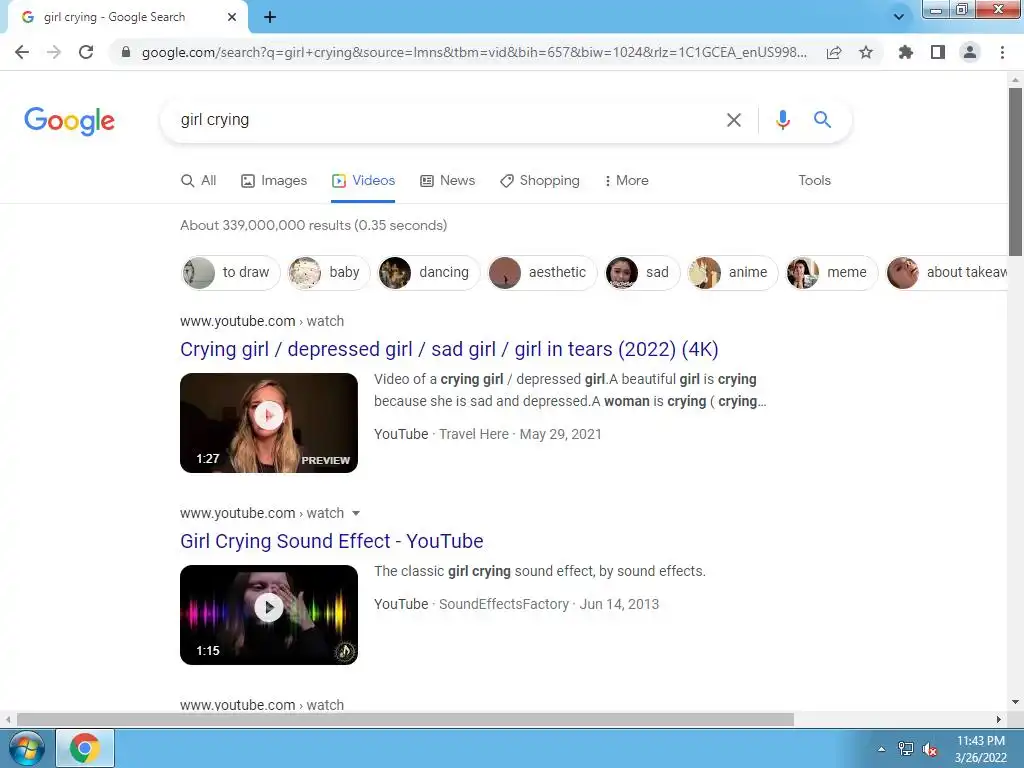Screen dimensions: 1024x768
Task: Click inside the 'girl crying' search field
Action: pyautogui.click(x=444, y=120)
